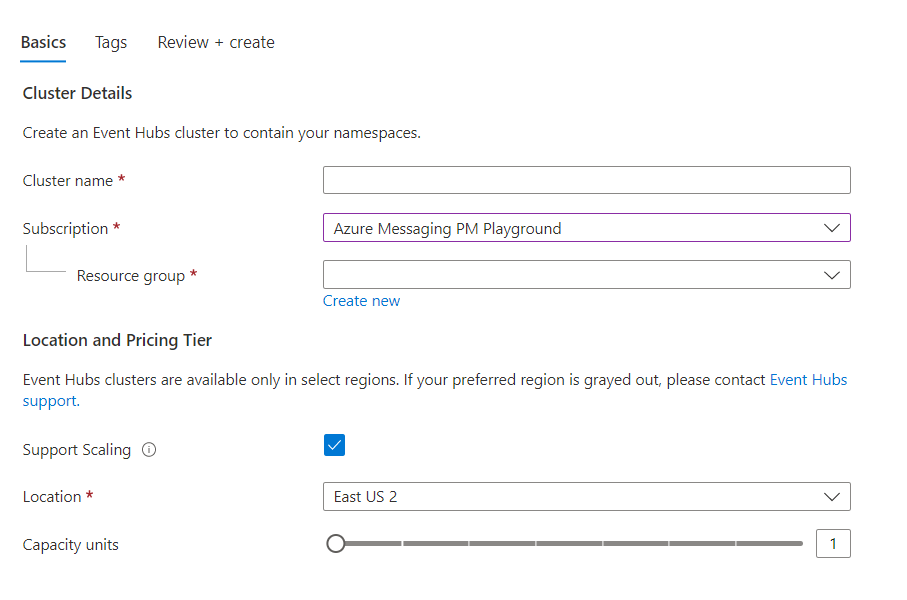Go to the Review + create tab
This screenshot has height=600, width=907.
(216, 42)
